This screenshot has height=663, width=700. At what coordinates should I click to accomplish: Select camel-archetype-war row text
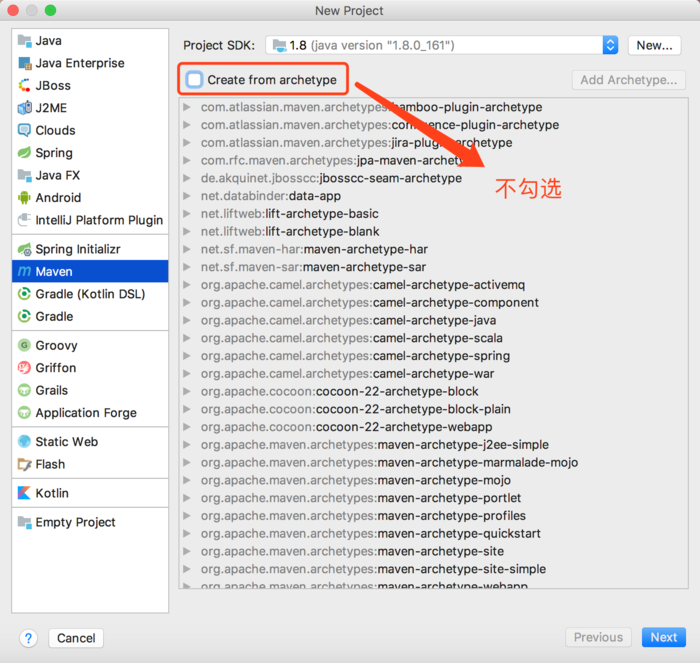coord(347,374)
